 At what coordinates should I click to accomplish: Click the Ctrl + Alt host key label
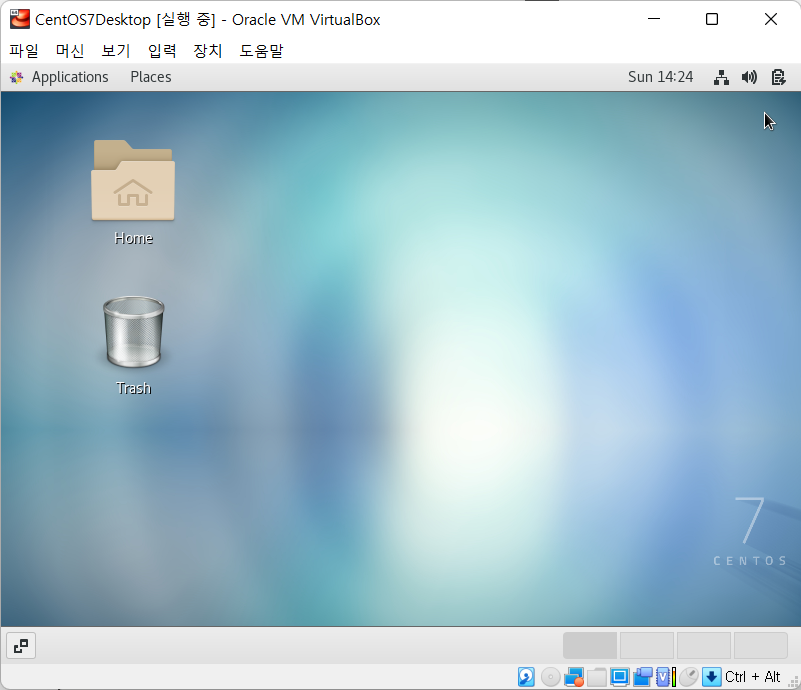click(x=752, y=677)
